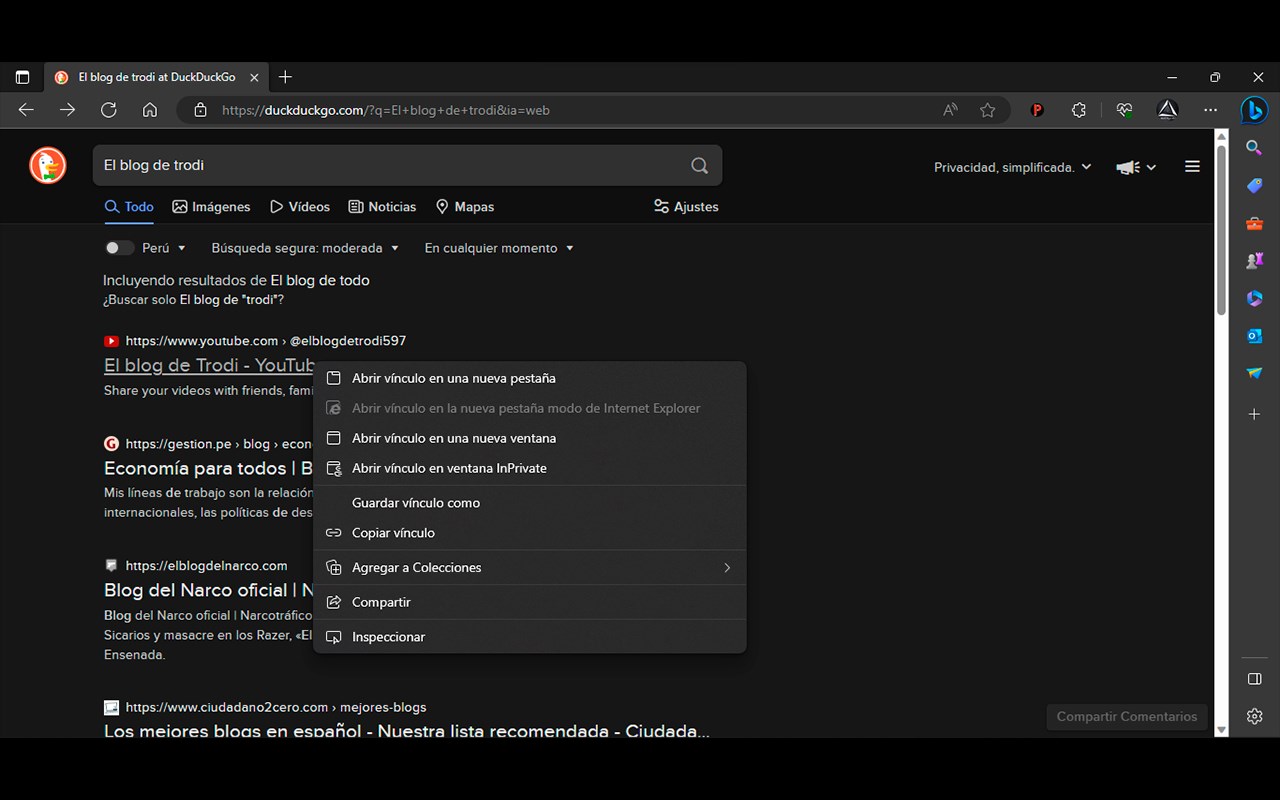Open Blog del Narco oficial result
This screenshot has width=1280, height=800.
pyautogui.click(x=209, y=590)
